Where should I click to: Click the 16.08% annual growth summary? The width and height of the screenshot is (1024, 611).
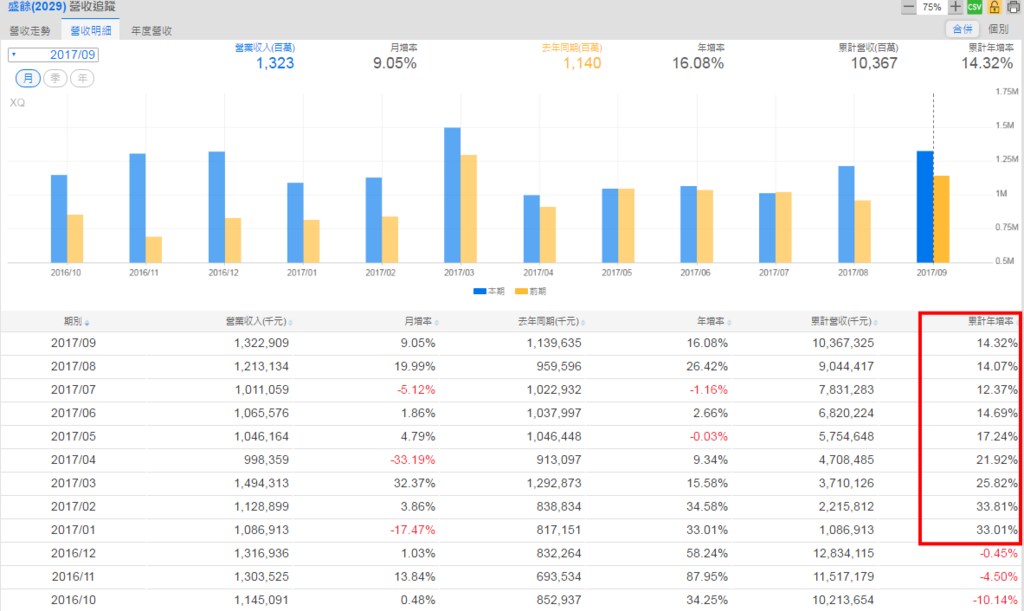698,63
